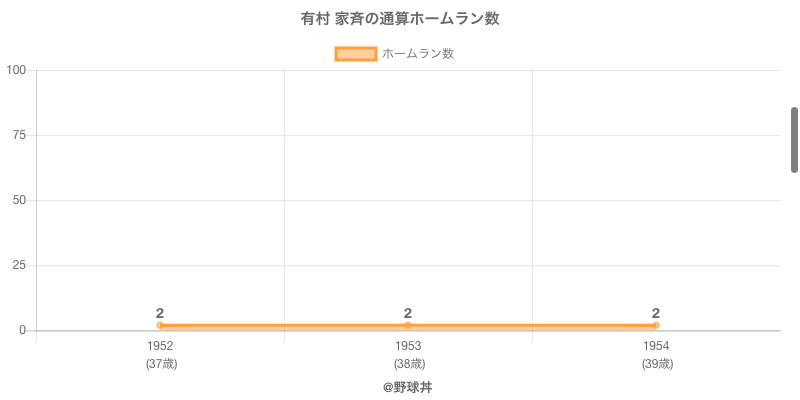Click the value label "2" above 1953
Screen dimensions: 800x400
408,313
